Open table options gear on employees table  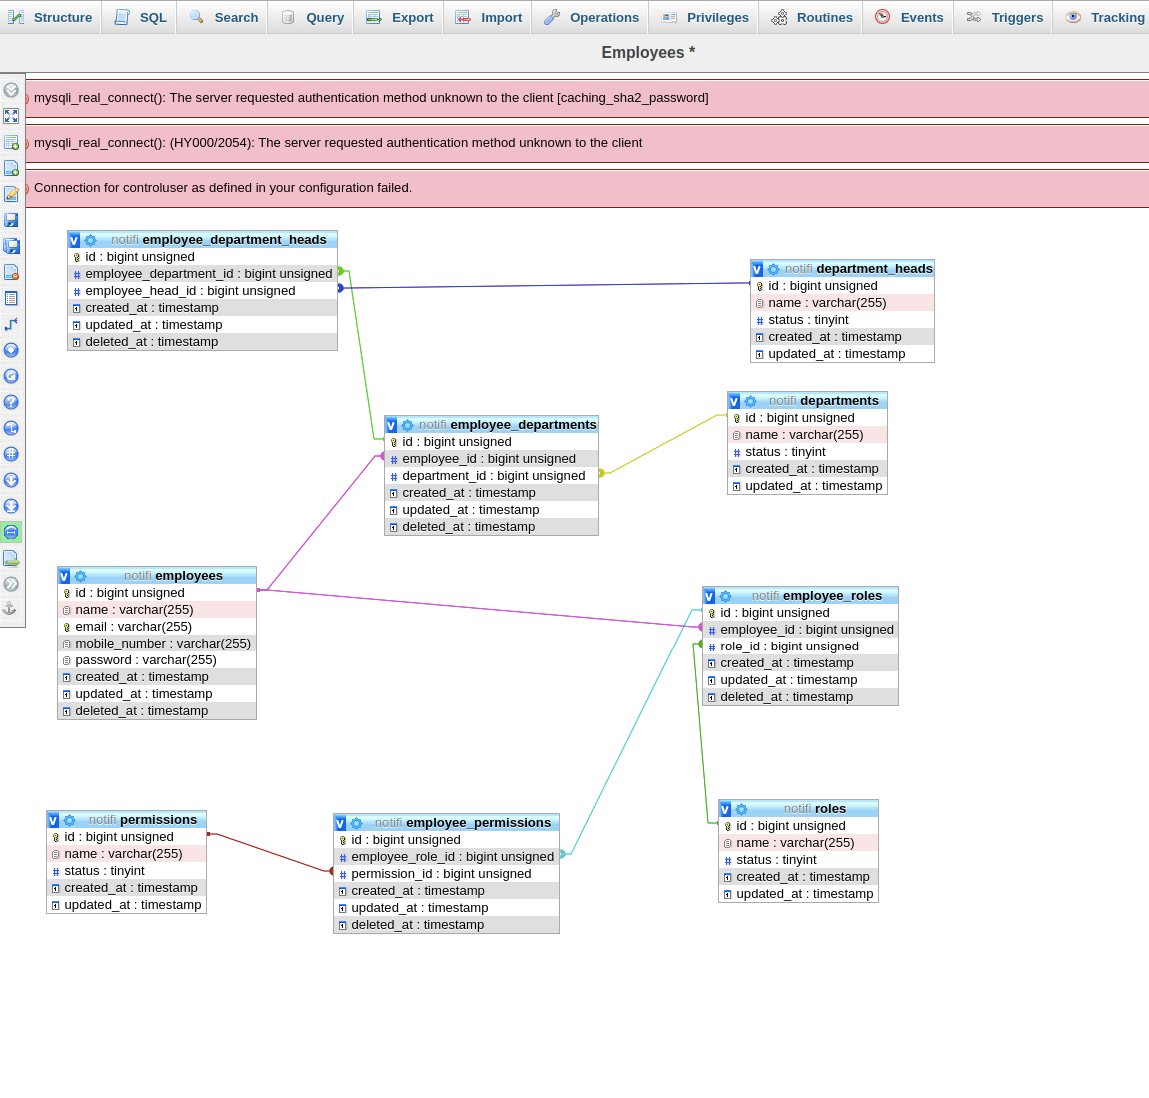click(x=81, y=575)
